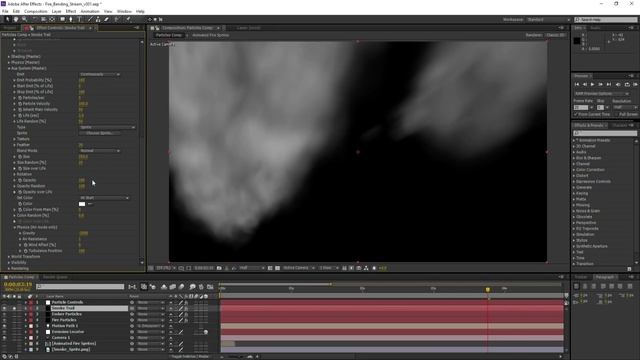Toggle visibility of Camera 1 layer

4,338
